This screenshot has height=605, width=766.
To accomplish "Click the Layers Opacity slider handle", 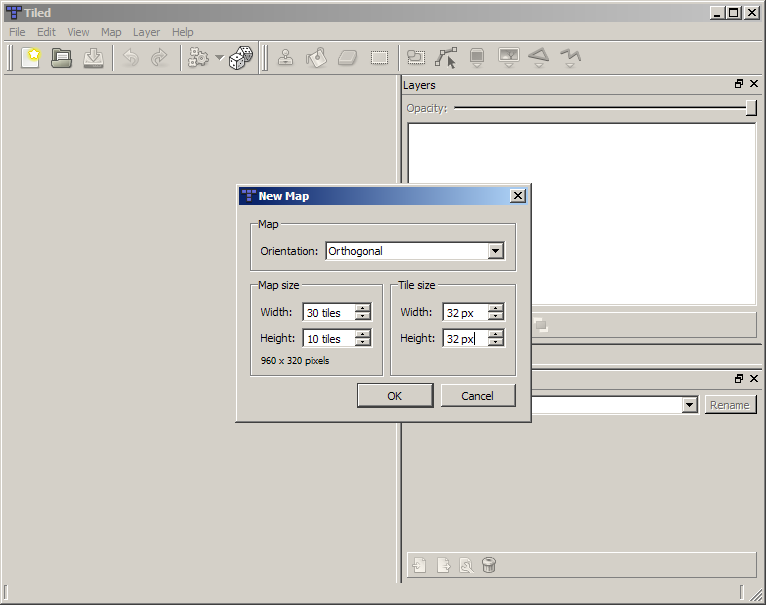I will click(x=751, y=108).
